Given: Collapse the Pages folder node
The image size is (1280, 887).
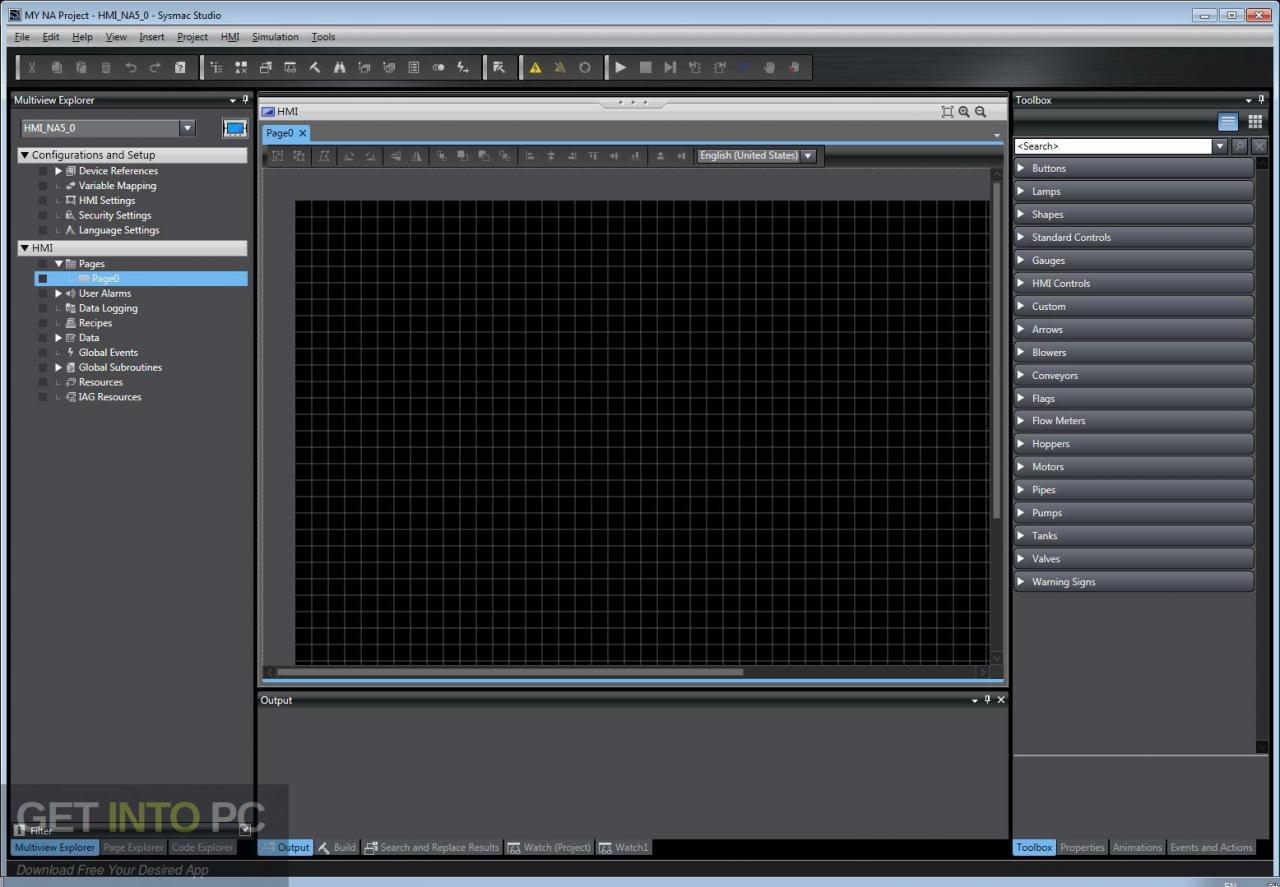Looking at the screenshot, I should click(58, 264).
